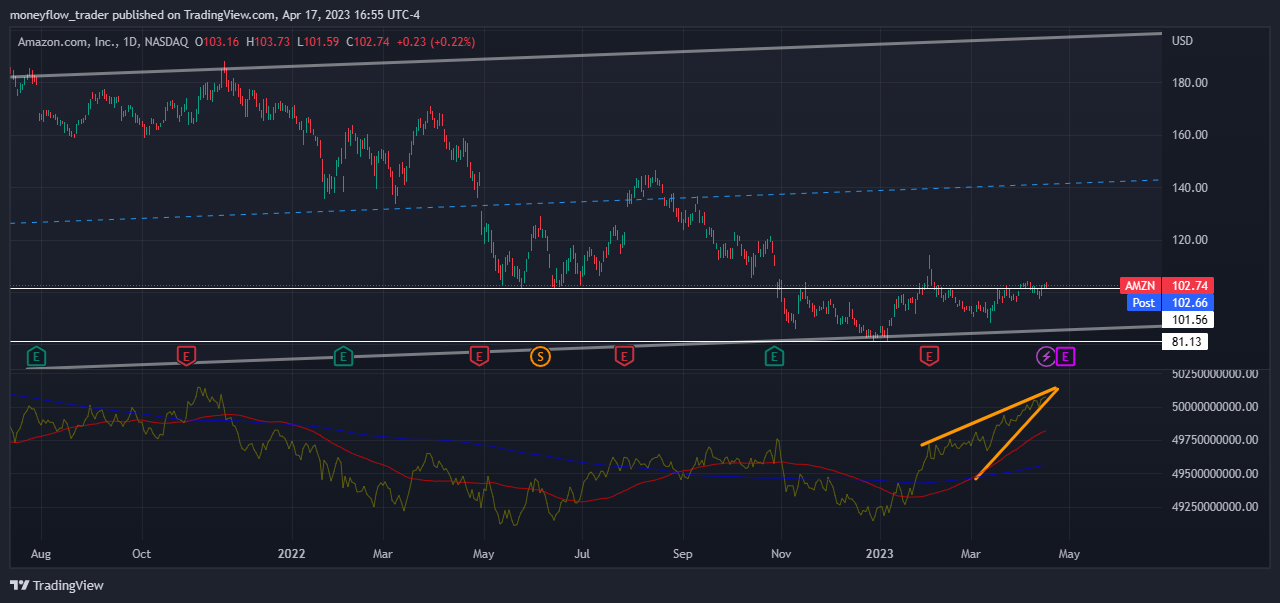The width and height of the screenshot is (1280, 603).
Task: Click the Nov label on time axis
Action: tap(779, 553)
